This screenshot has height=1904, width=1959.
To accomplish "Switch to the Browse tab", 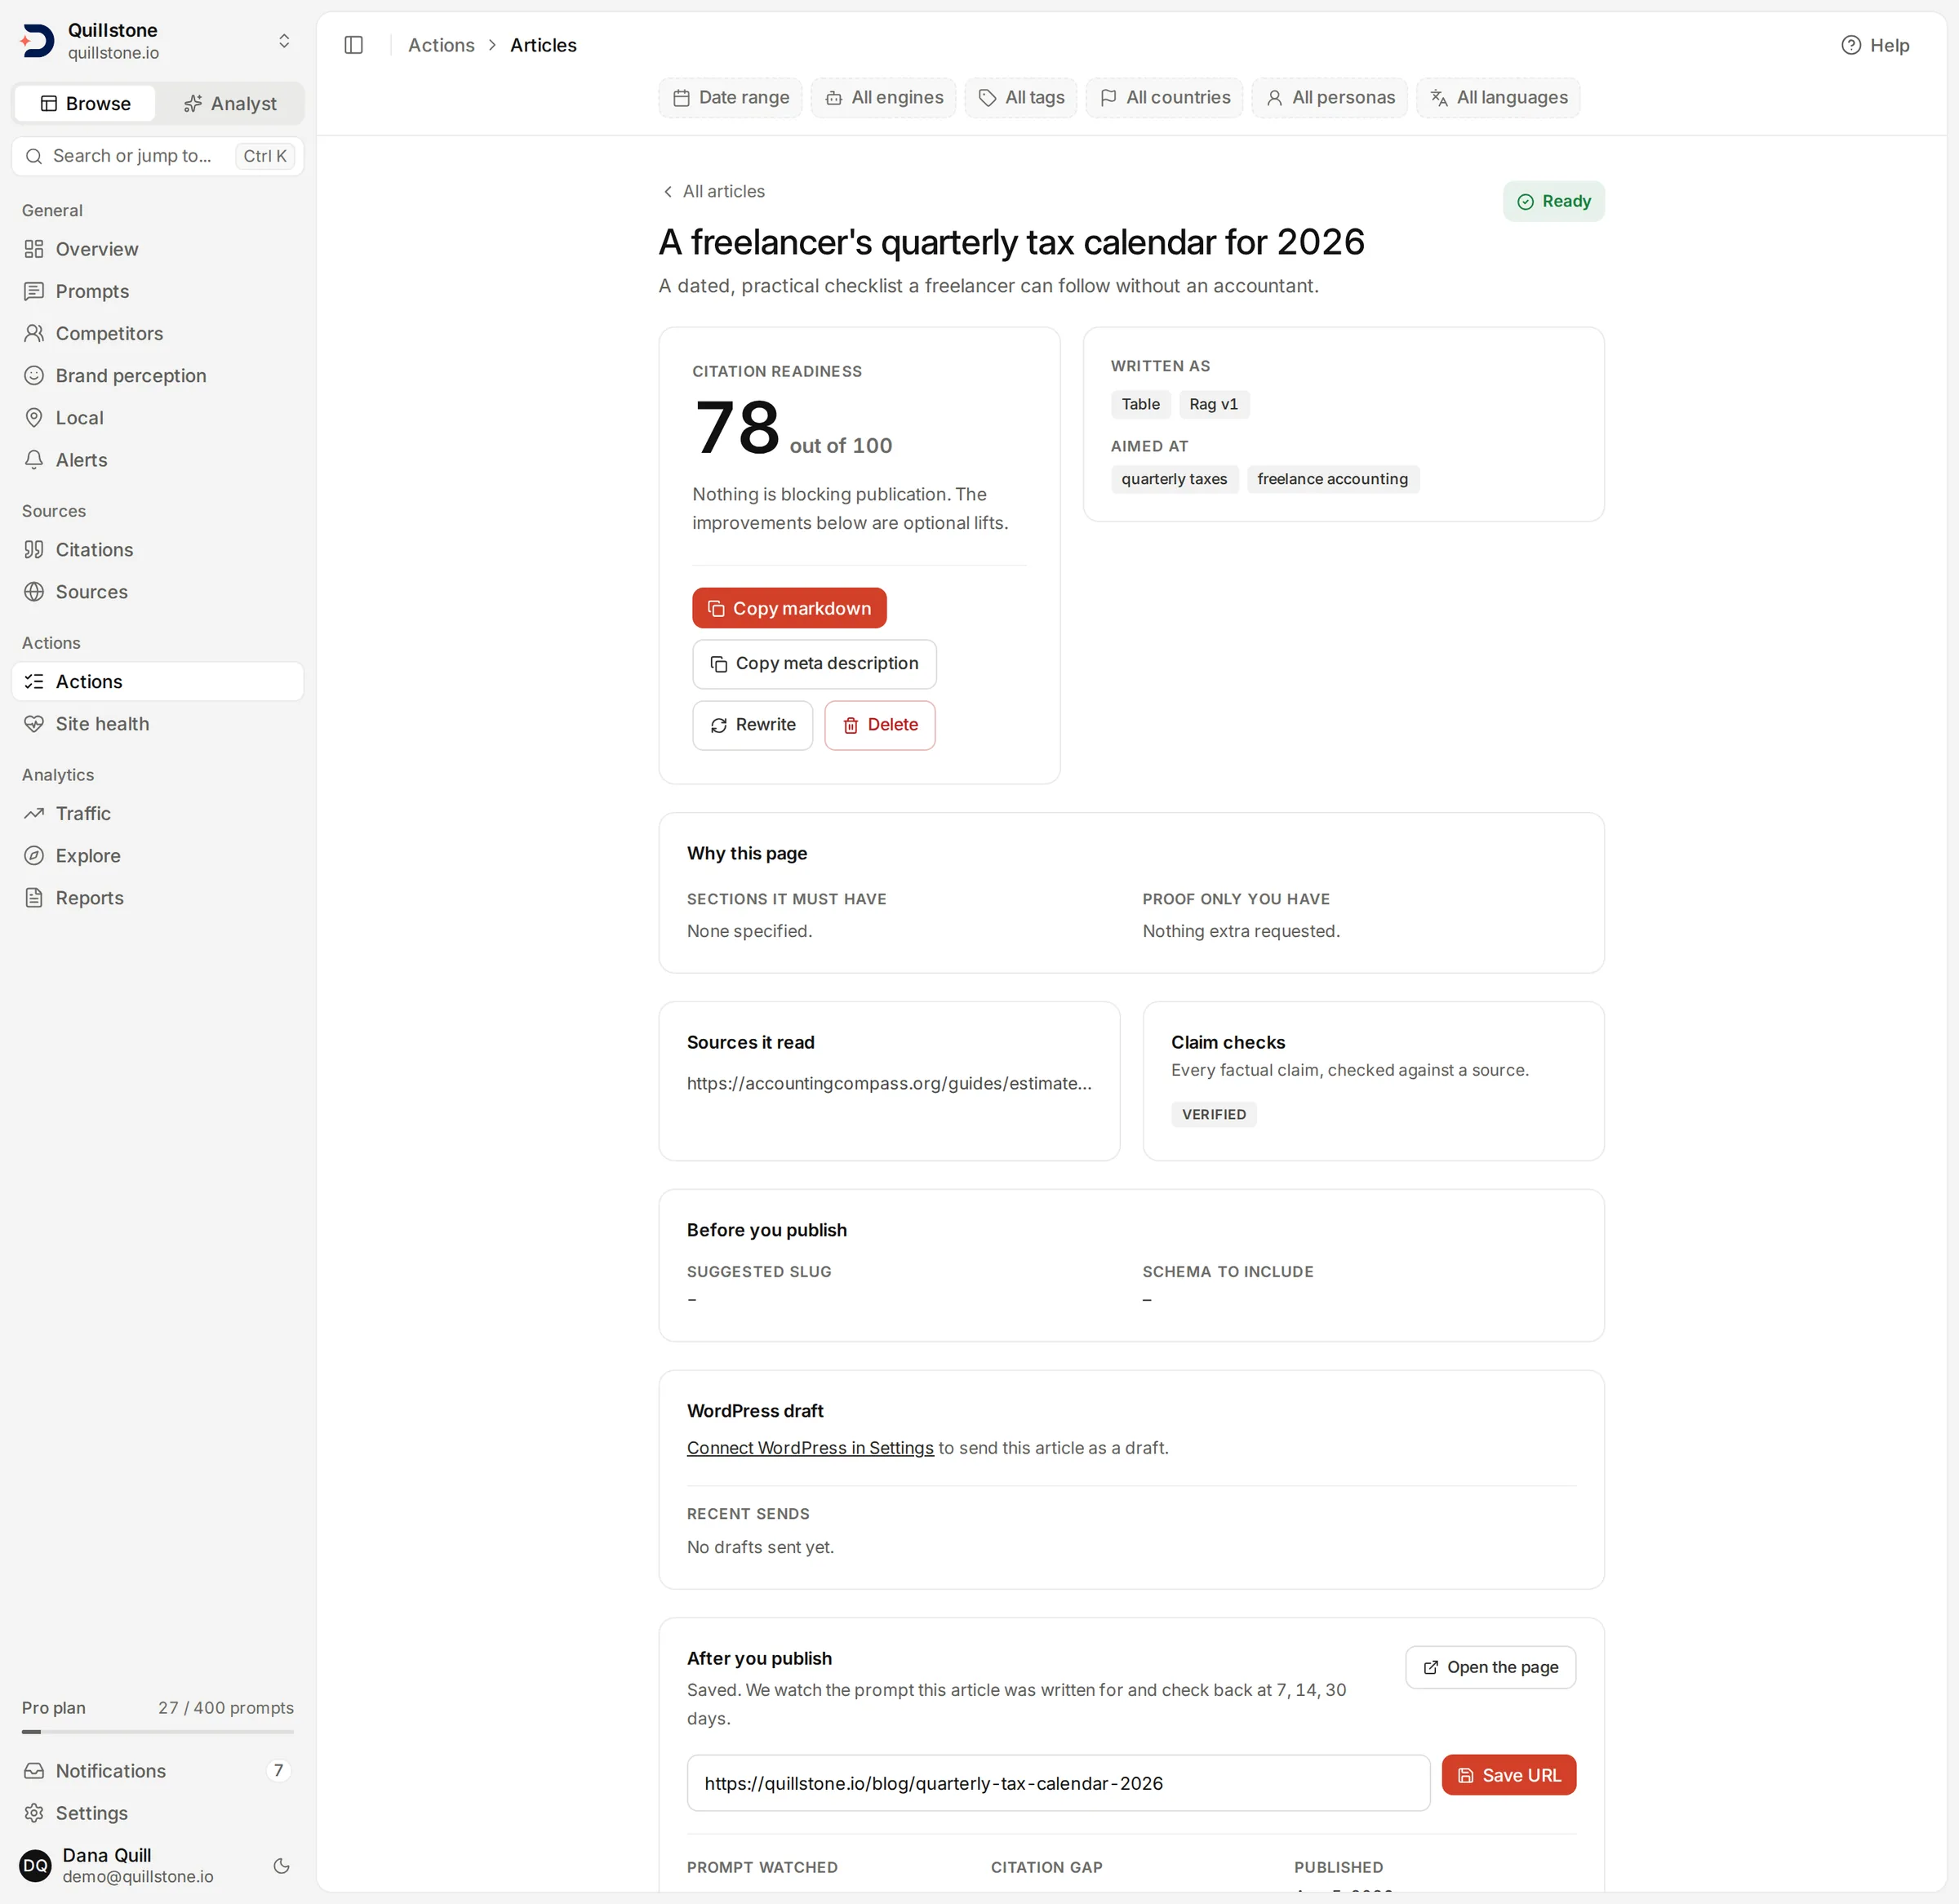I will tap(85, 103).
